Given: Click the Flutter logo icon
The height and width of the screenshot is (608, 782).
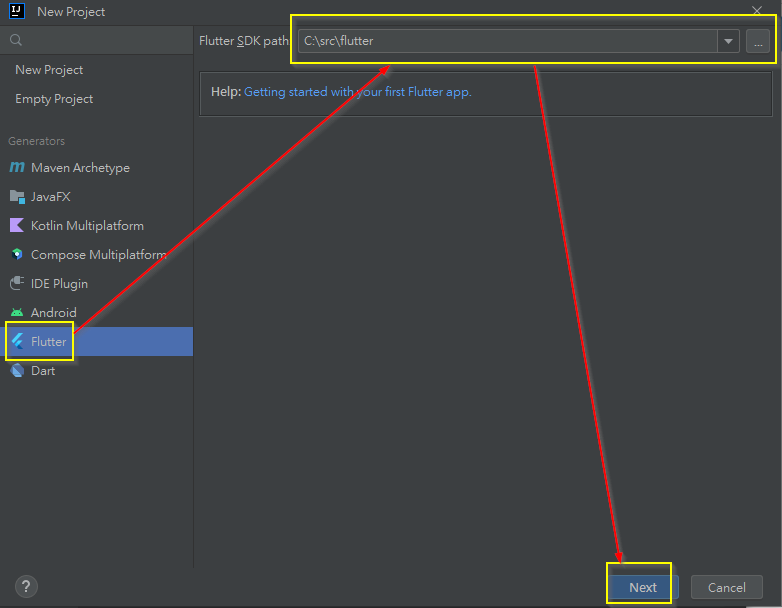Looking at the screenshot, I should pos(17,341).
